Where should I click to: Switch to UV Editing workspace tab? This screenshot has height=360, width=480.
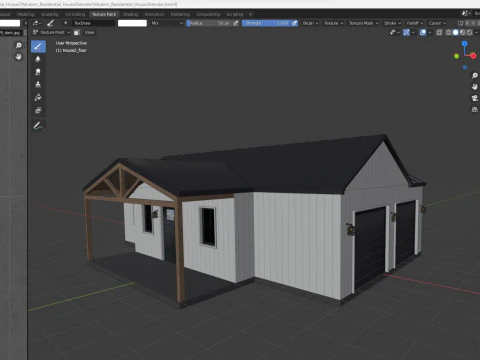(x=75, y=14)
